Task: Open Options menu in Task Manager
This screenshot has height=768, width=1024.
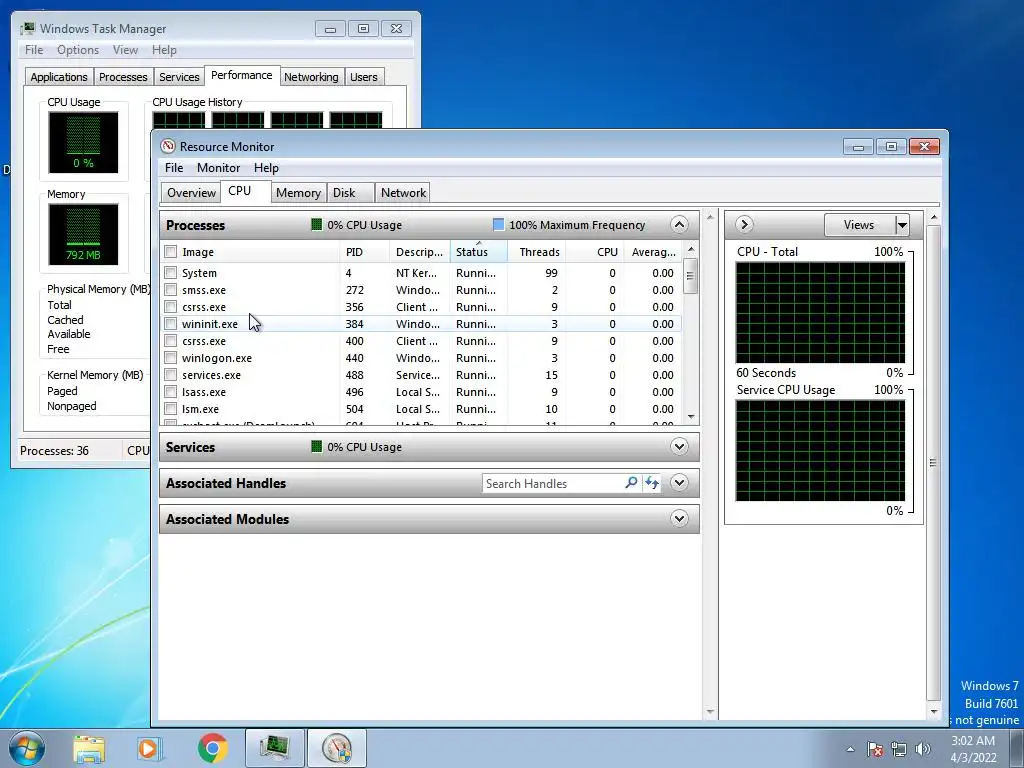Action: click(x=78, y=50)
